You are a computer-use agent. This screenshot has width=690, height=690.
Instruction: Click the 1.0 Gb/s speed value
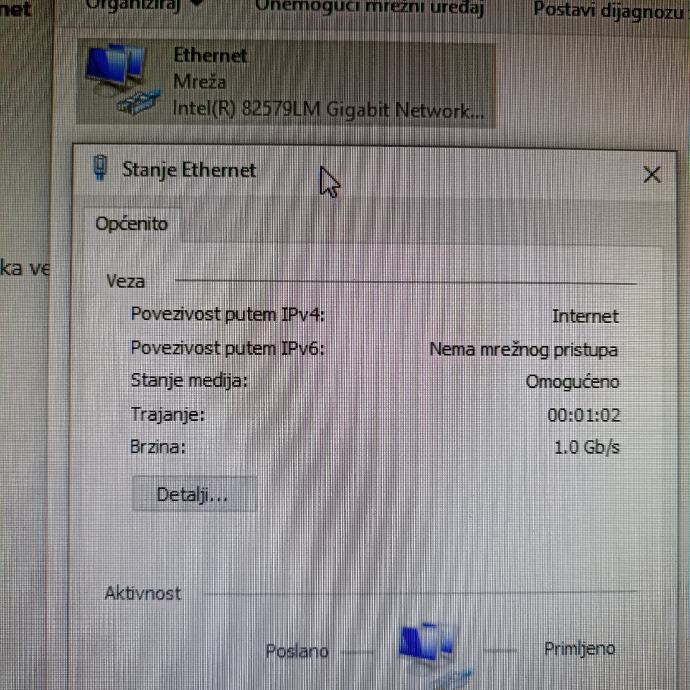(587, 448)
